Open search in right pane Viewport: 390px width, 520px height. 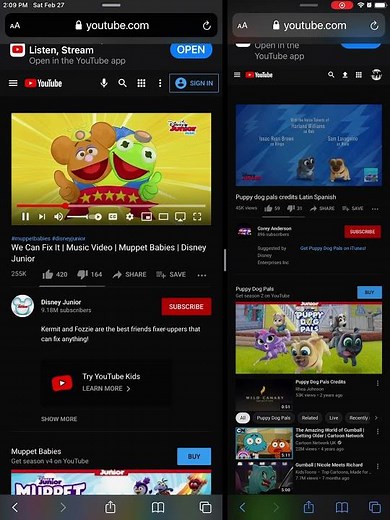[331, 75]
